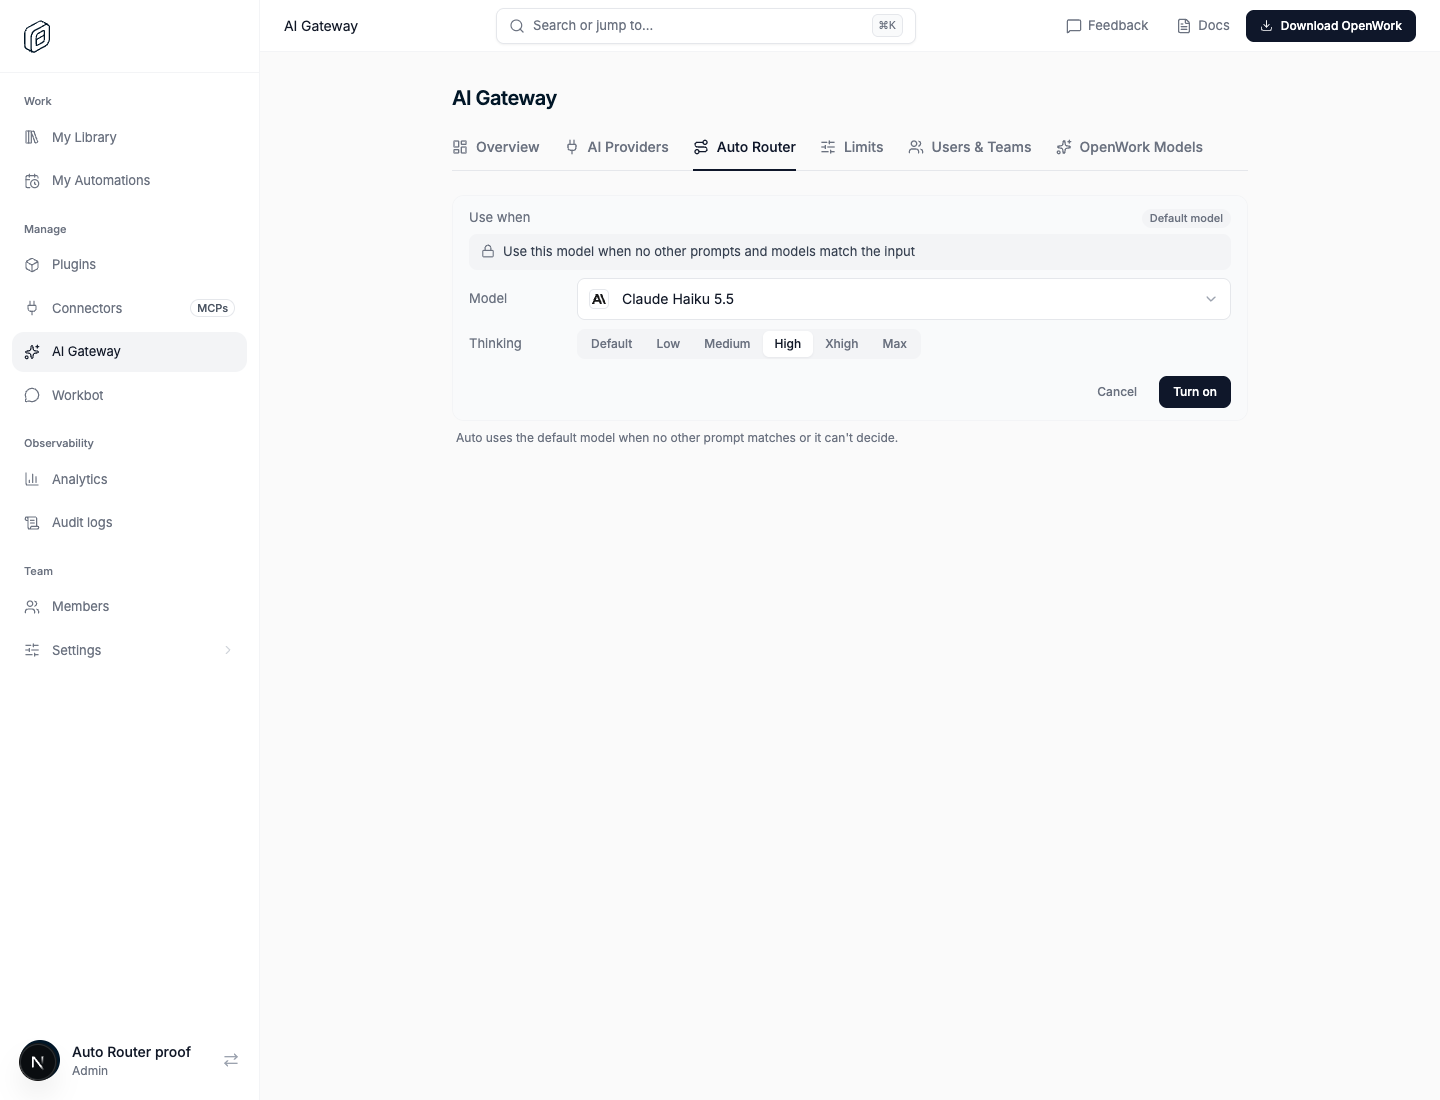Click the Audit logs scroll icon
Image resolution: width=1440 pixels, height=1100 pixels.
coord(32,523)
